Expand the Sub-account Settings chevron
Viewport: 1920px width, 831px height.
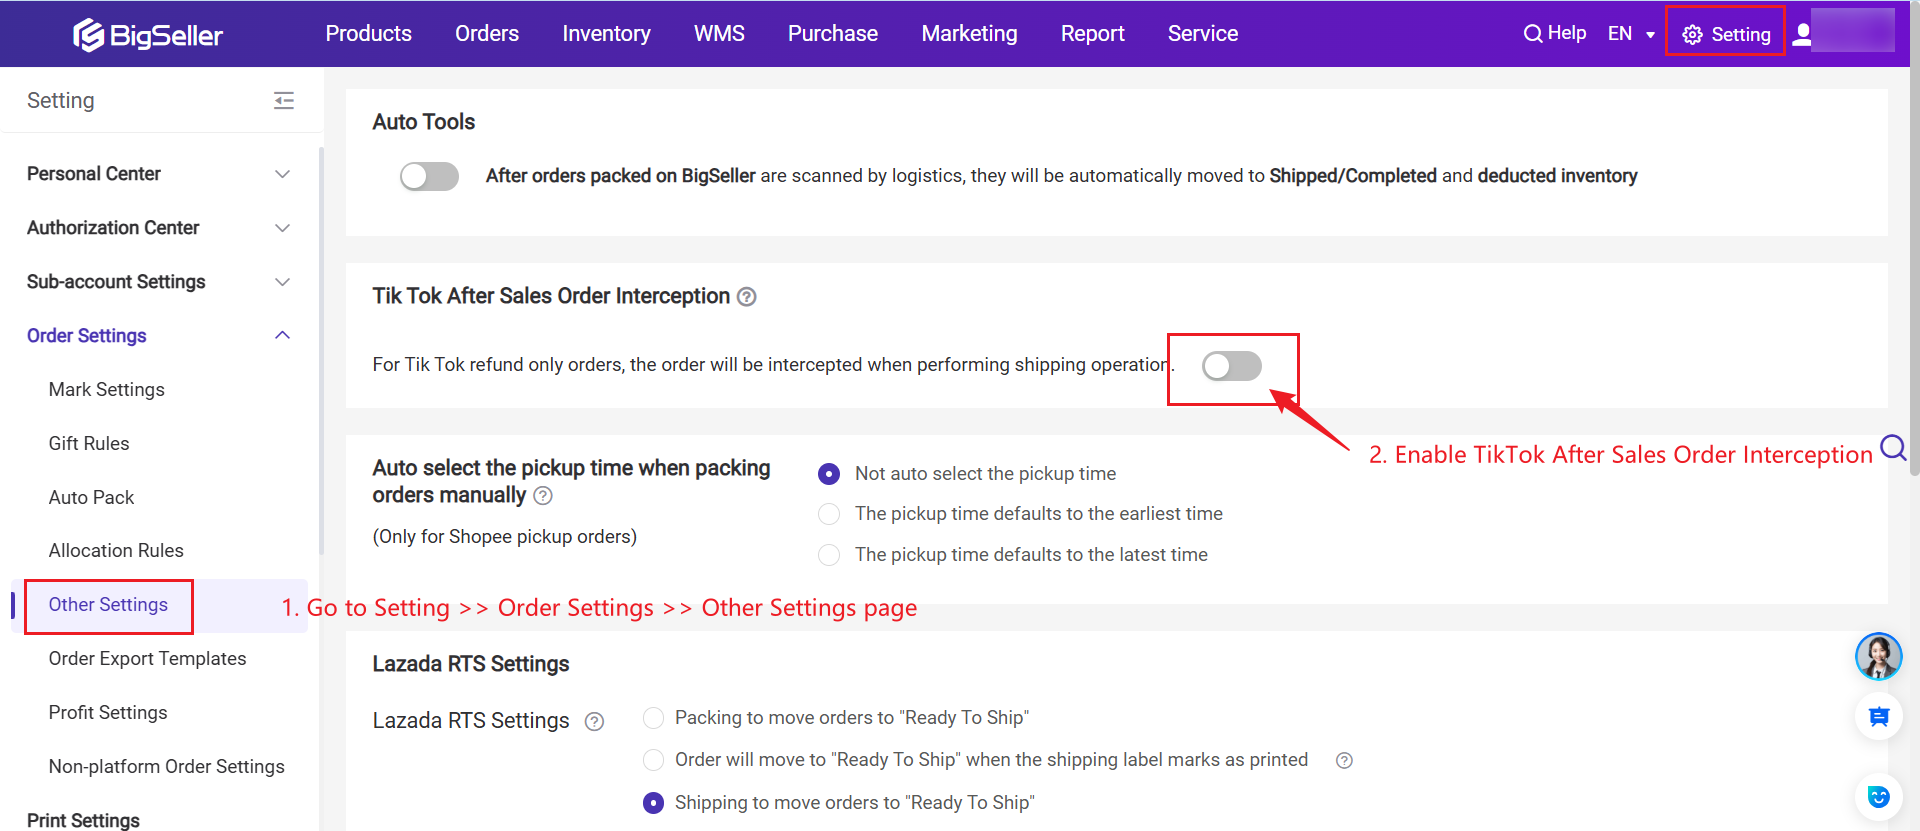283,282
